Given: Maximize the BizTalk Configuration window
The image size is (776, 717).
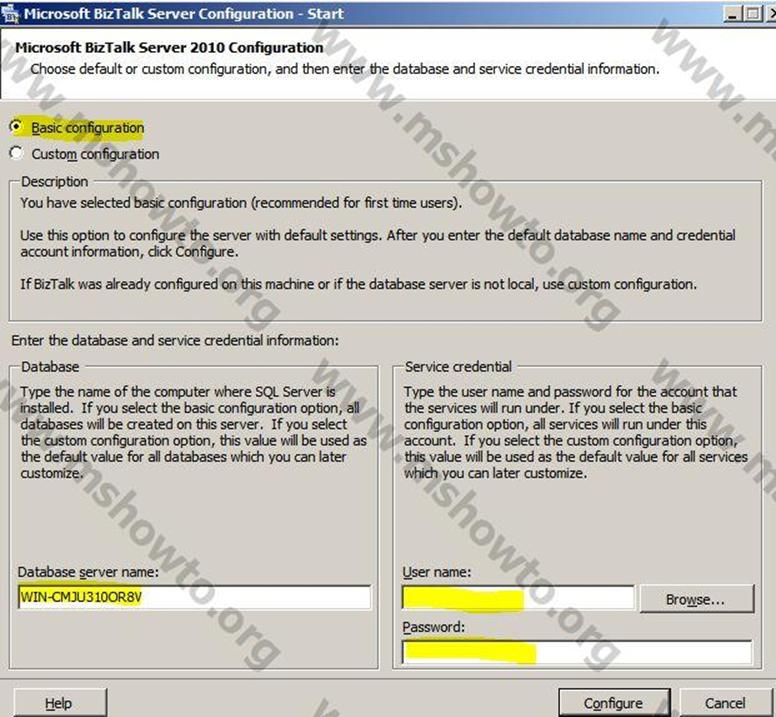Looking at the screenshot, I should pos(753,13).
